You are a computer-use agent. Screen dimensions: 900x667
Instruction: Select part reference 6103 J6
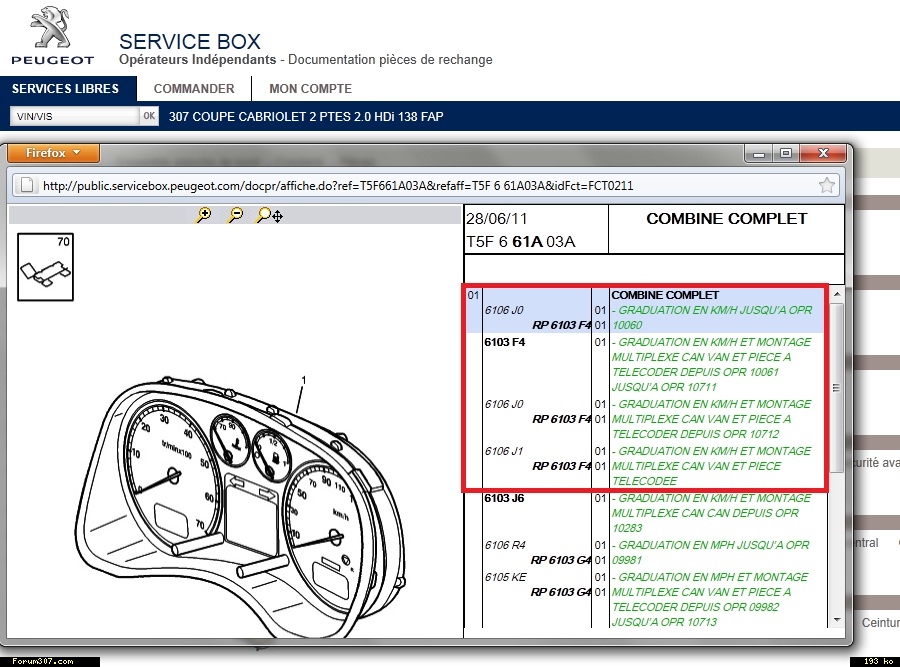click(504, 498)
